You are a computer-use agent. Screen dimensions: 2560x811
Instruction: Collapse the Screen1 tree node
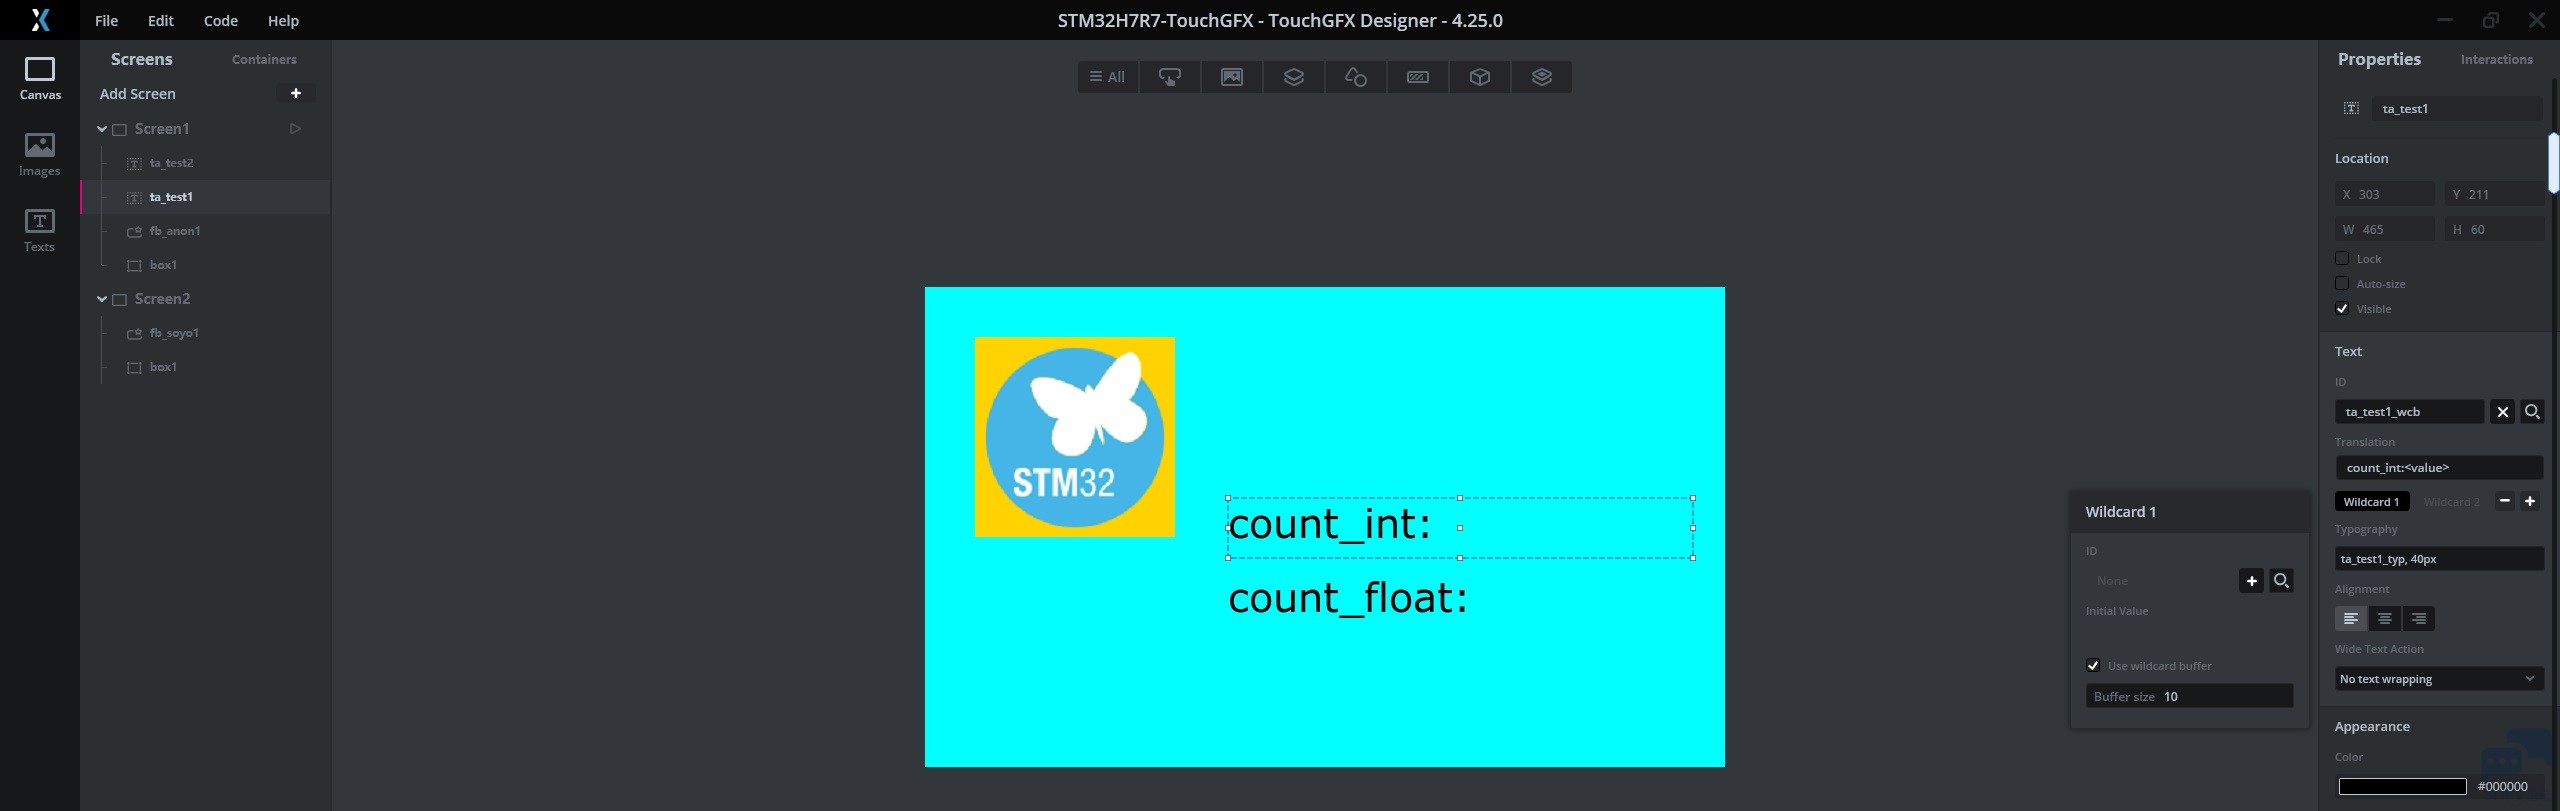pos(102,129)
